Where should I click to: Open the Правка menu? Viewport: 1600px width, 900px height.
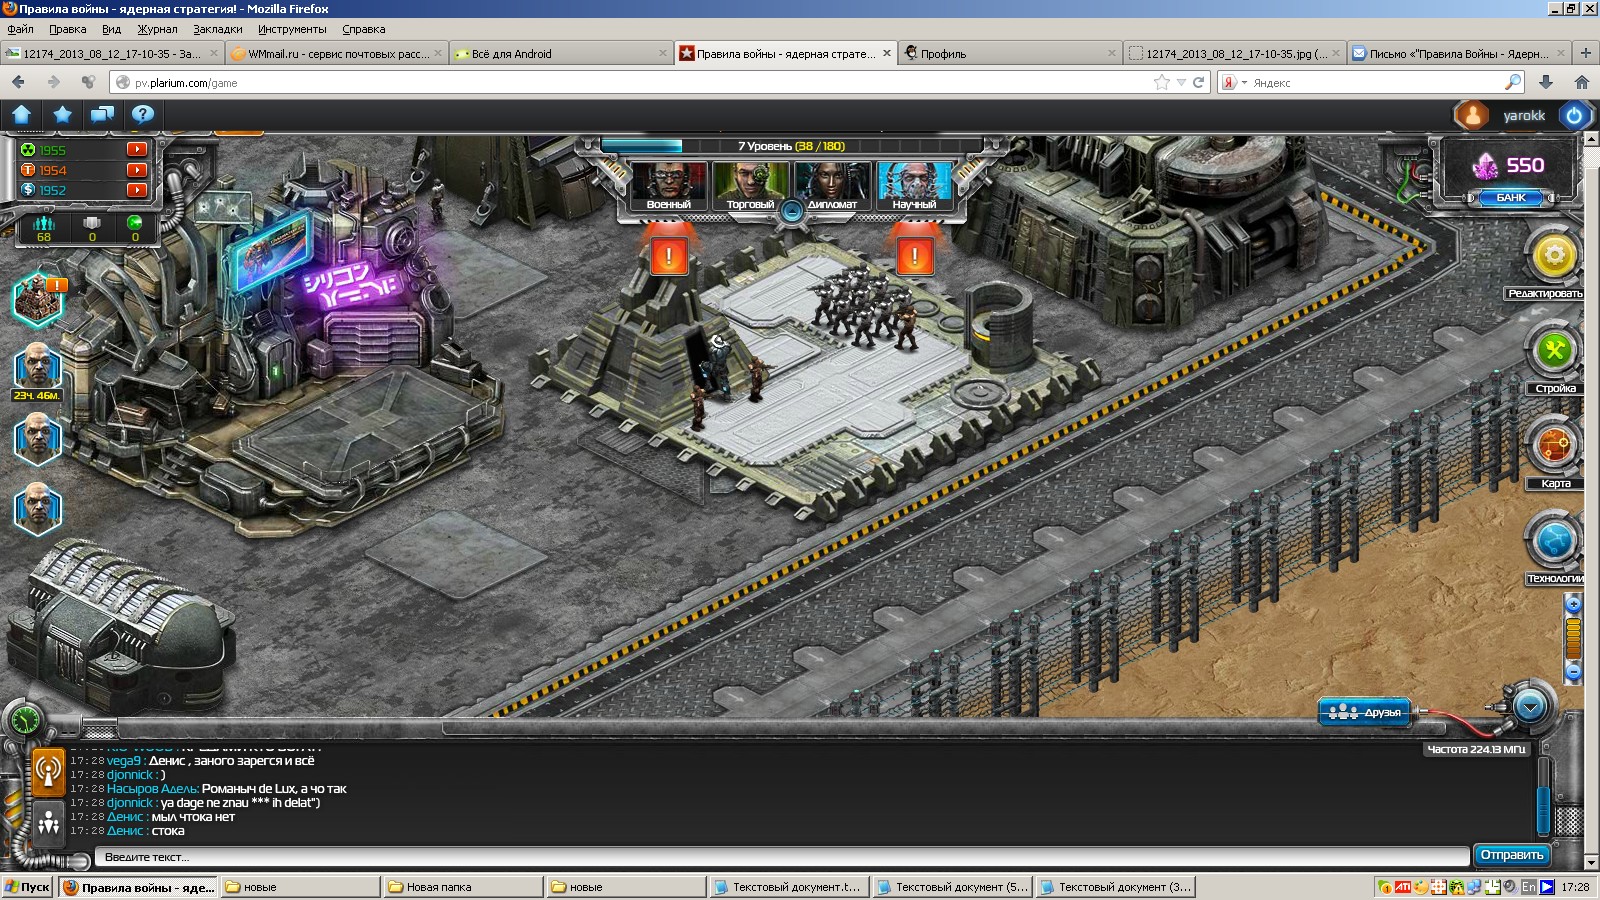[68, 29]
